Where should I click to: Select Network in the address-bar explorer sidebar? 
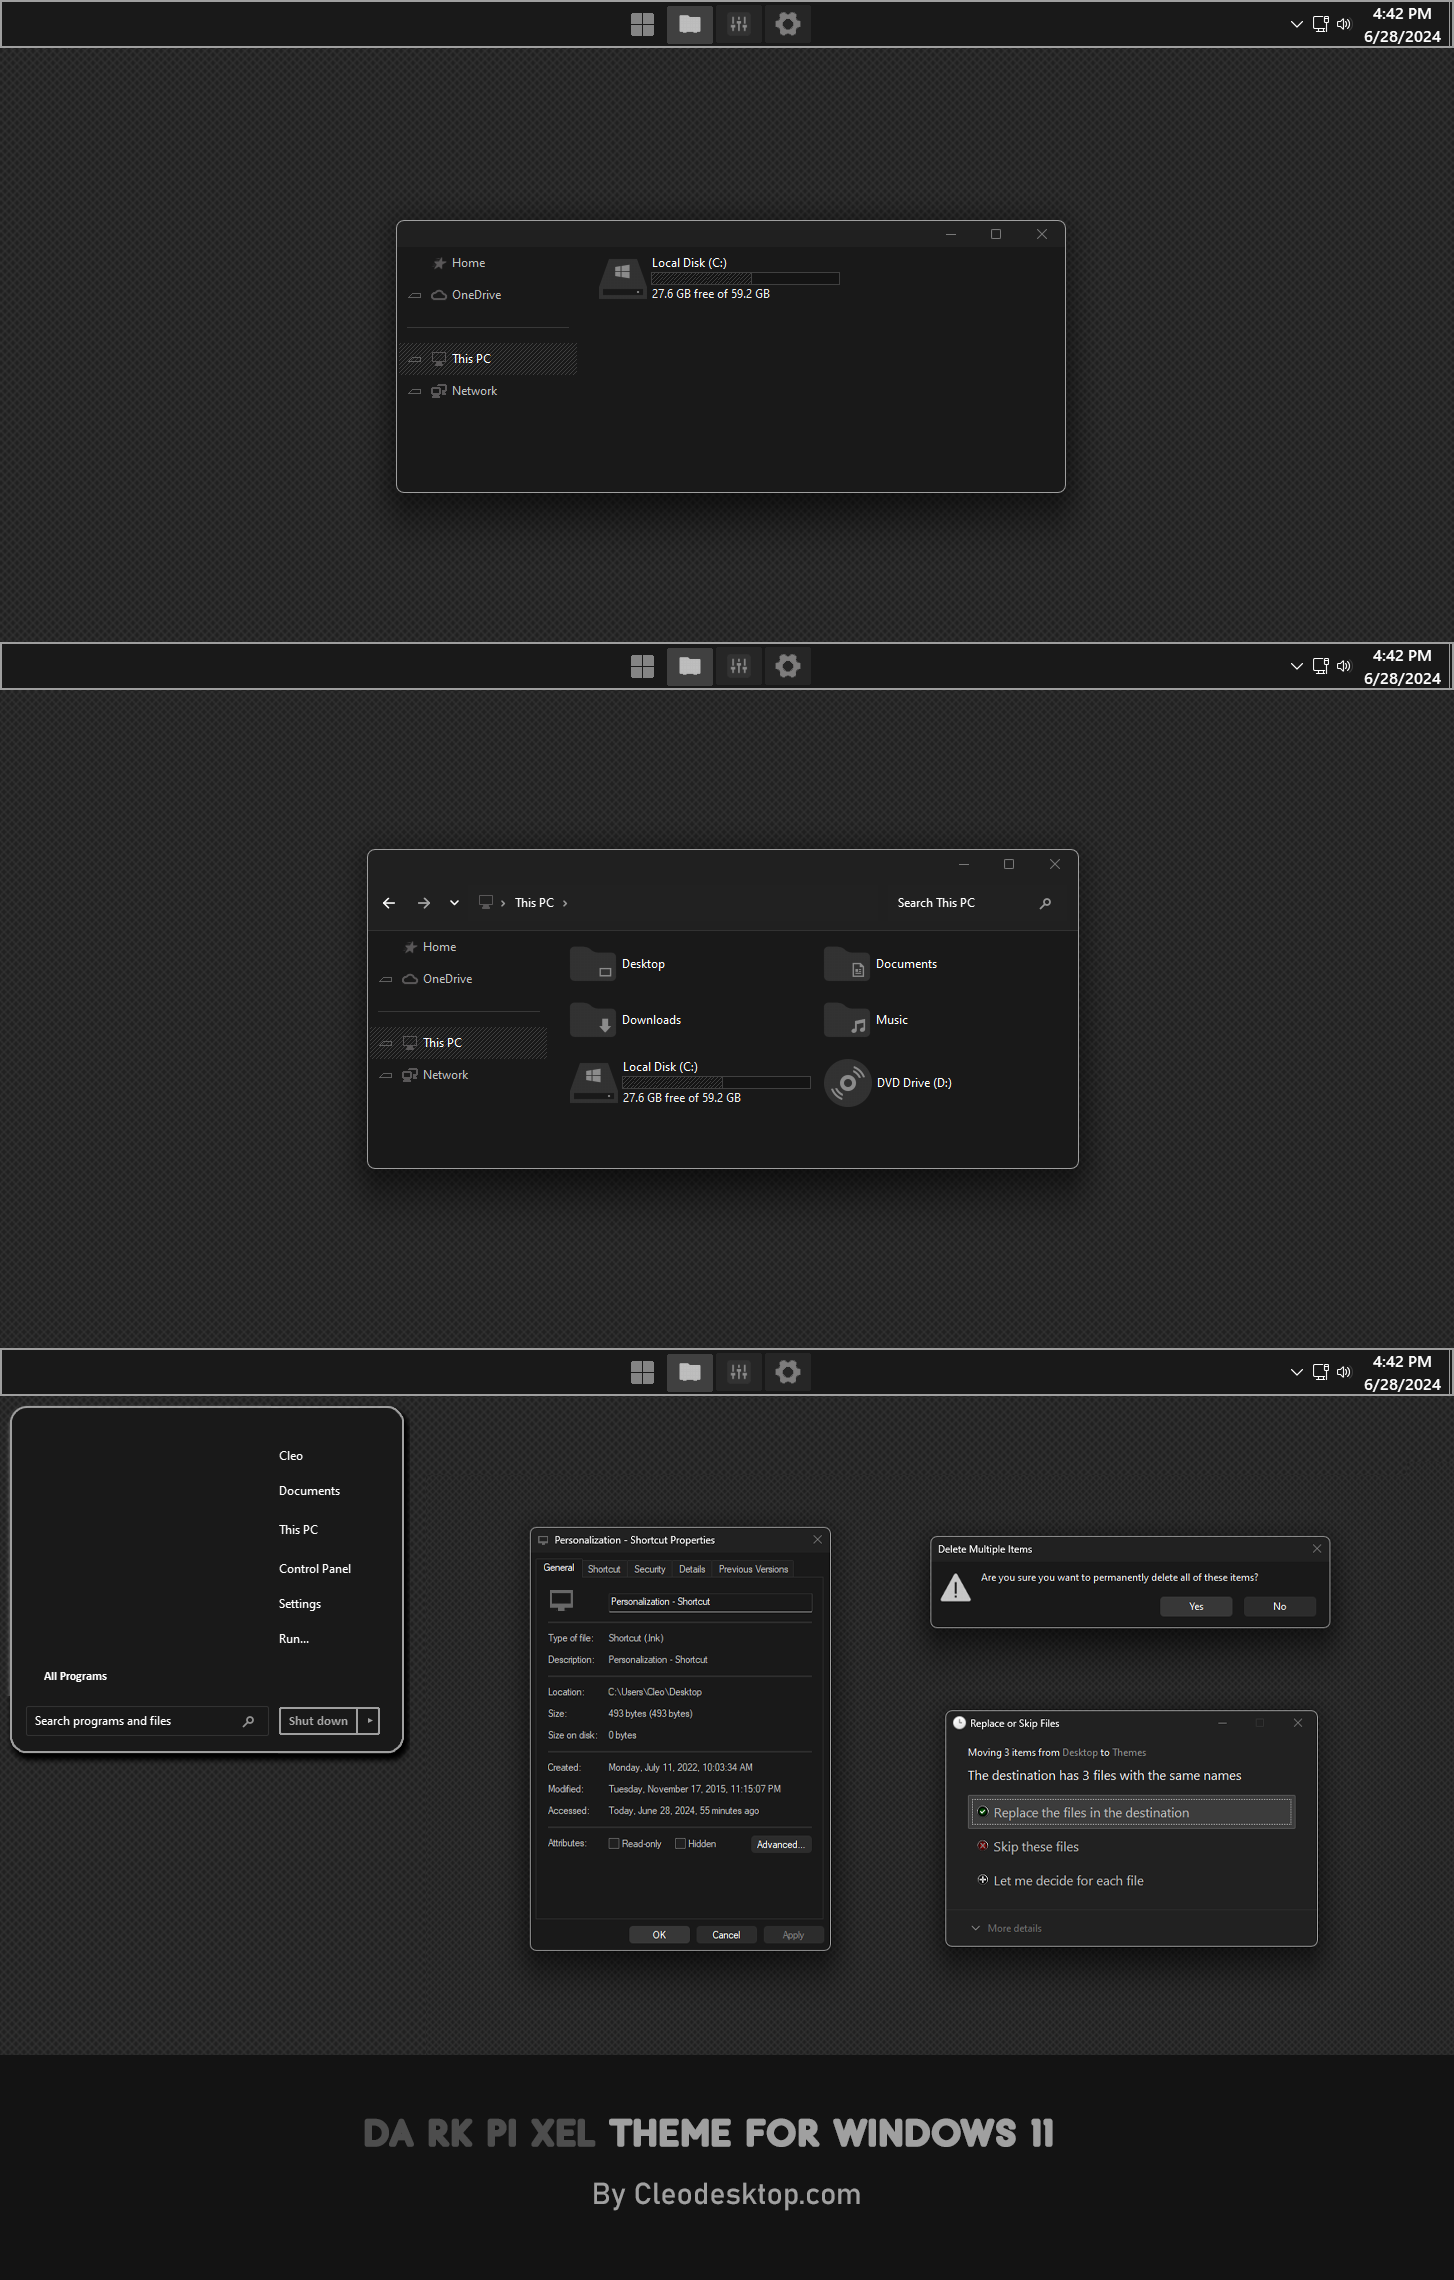click(445, 1075)
